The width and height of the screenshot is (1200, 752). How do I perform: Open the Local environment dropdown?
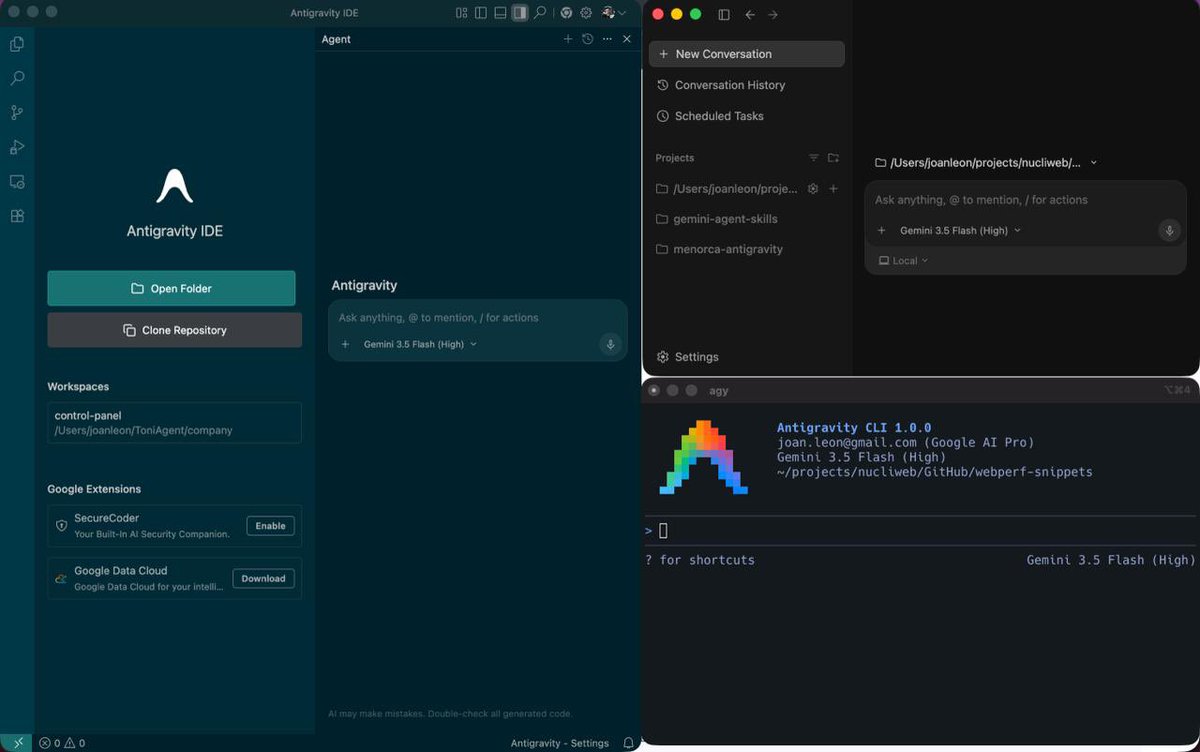pyautogui.click(x=904, y=260)
